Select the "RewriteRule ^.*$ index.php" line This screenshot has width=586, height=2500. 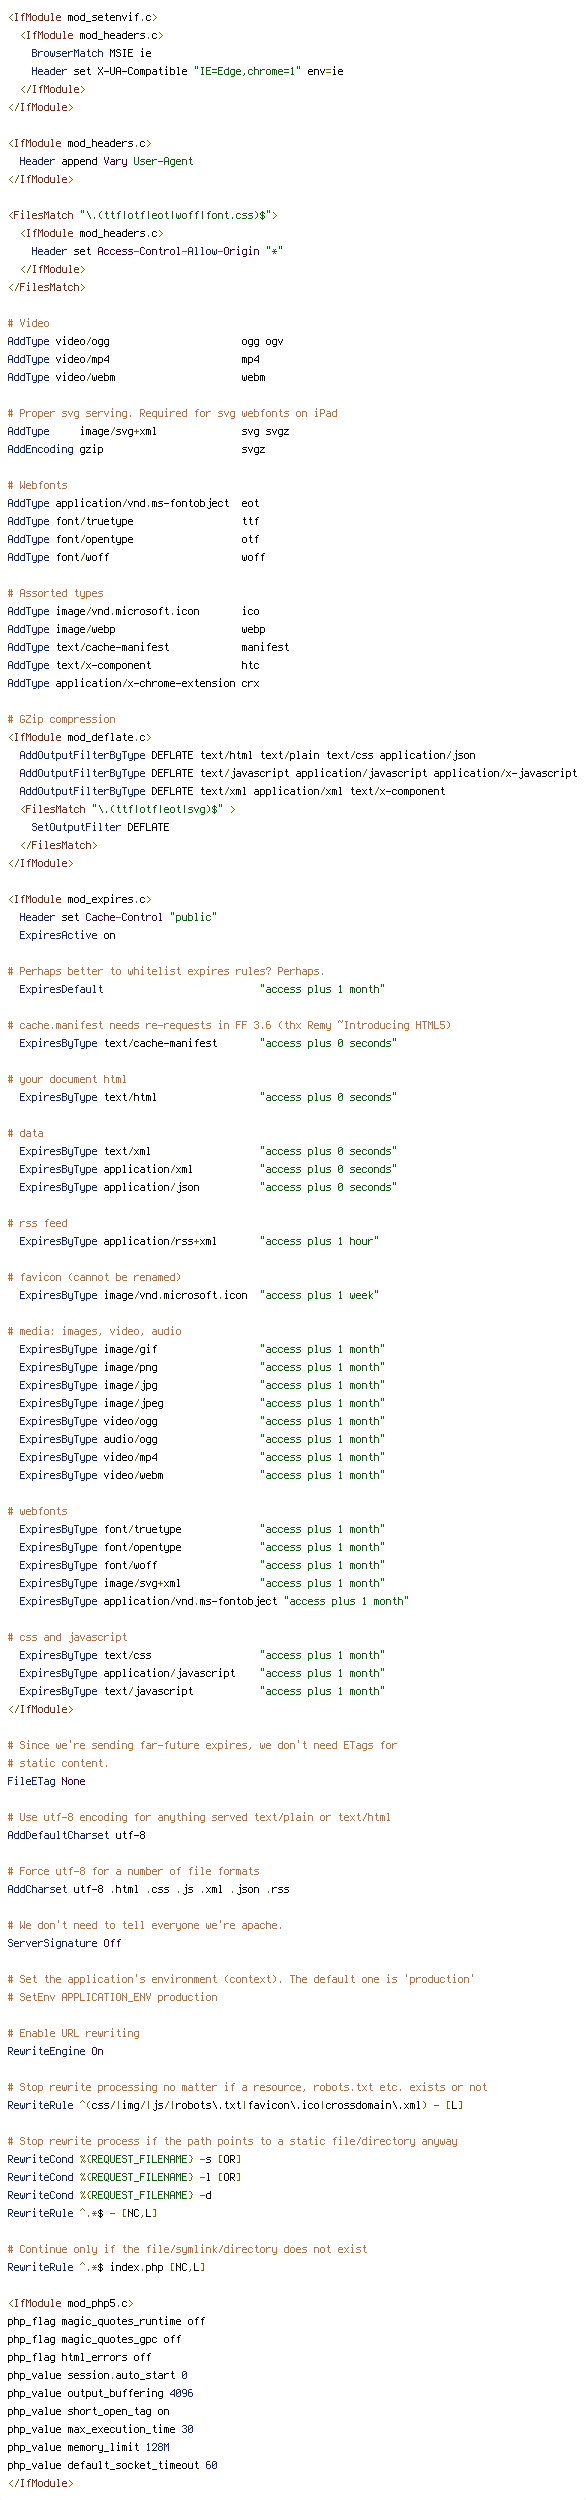coord(106,2267)
